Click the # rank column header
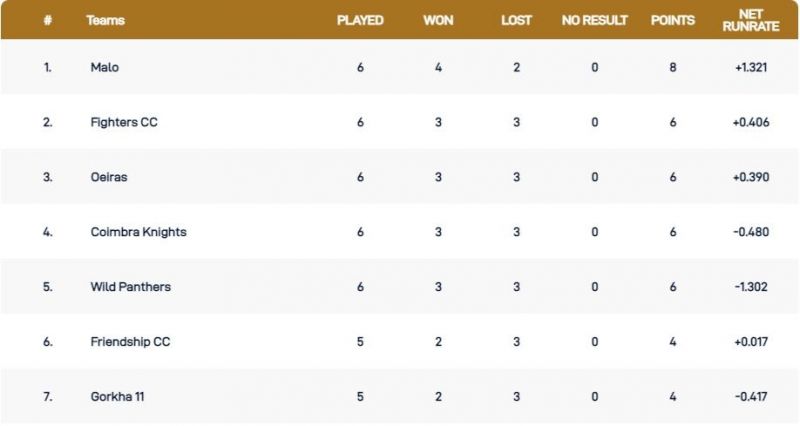 48,20
